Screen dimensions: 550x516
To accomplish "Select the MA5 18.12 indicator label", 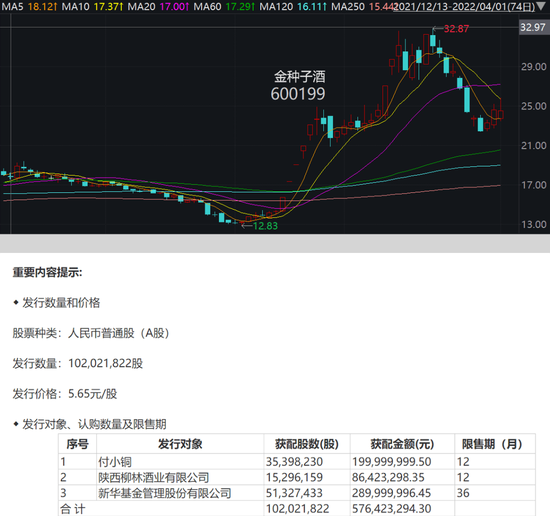I will pyautogui.click(x=28, y=6).
